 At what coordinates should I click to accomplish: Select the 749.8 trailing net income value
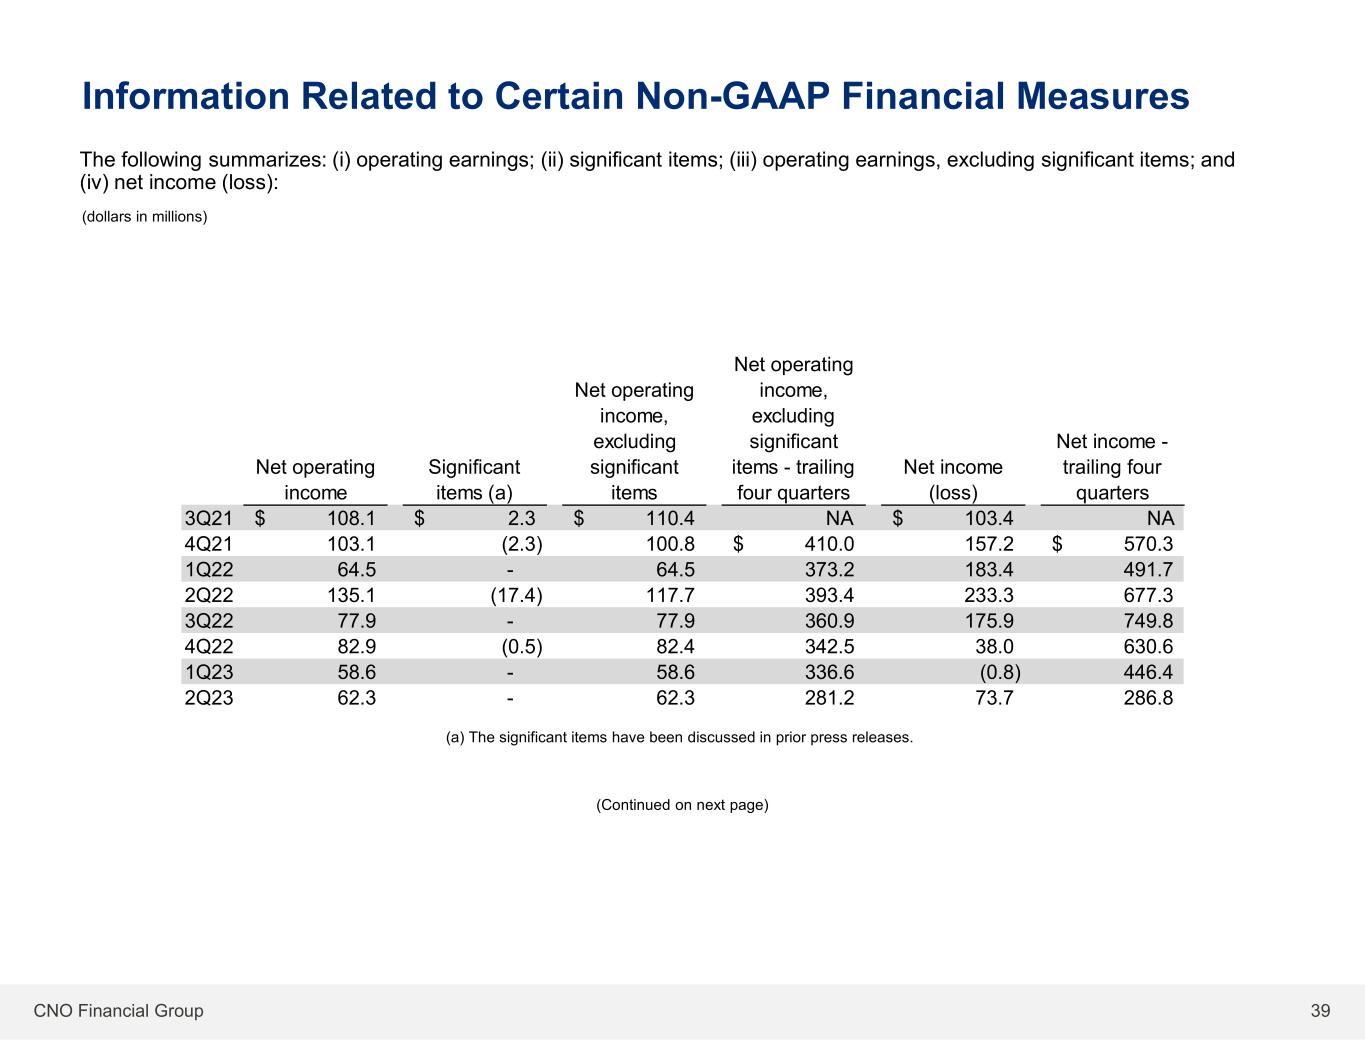[x=1148, y=621]
